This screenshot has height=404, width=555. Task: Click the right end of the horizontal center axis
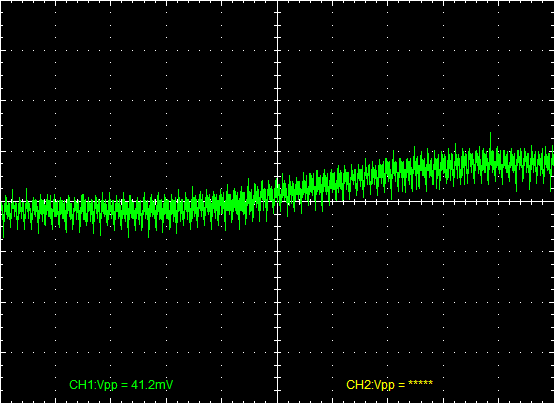pyautogui.click(x=553, y=201)
